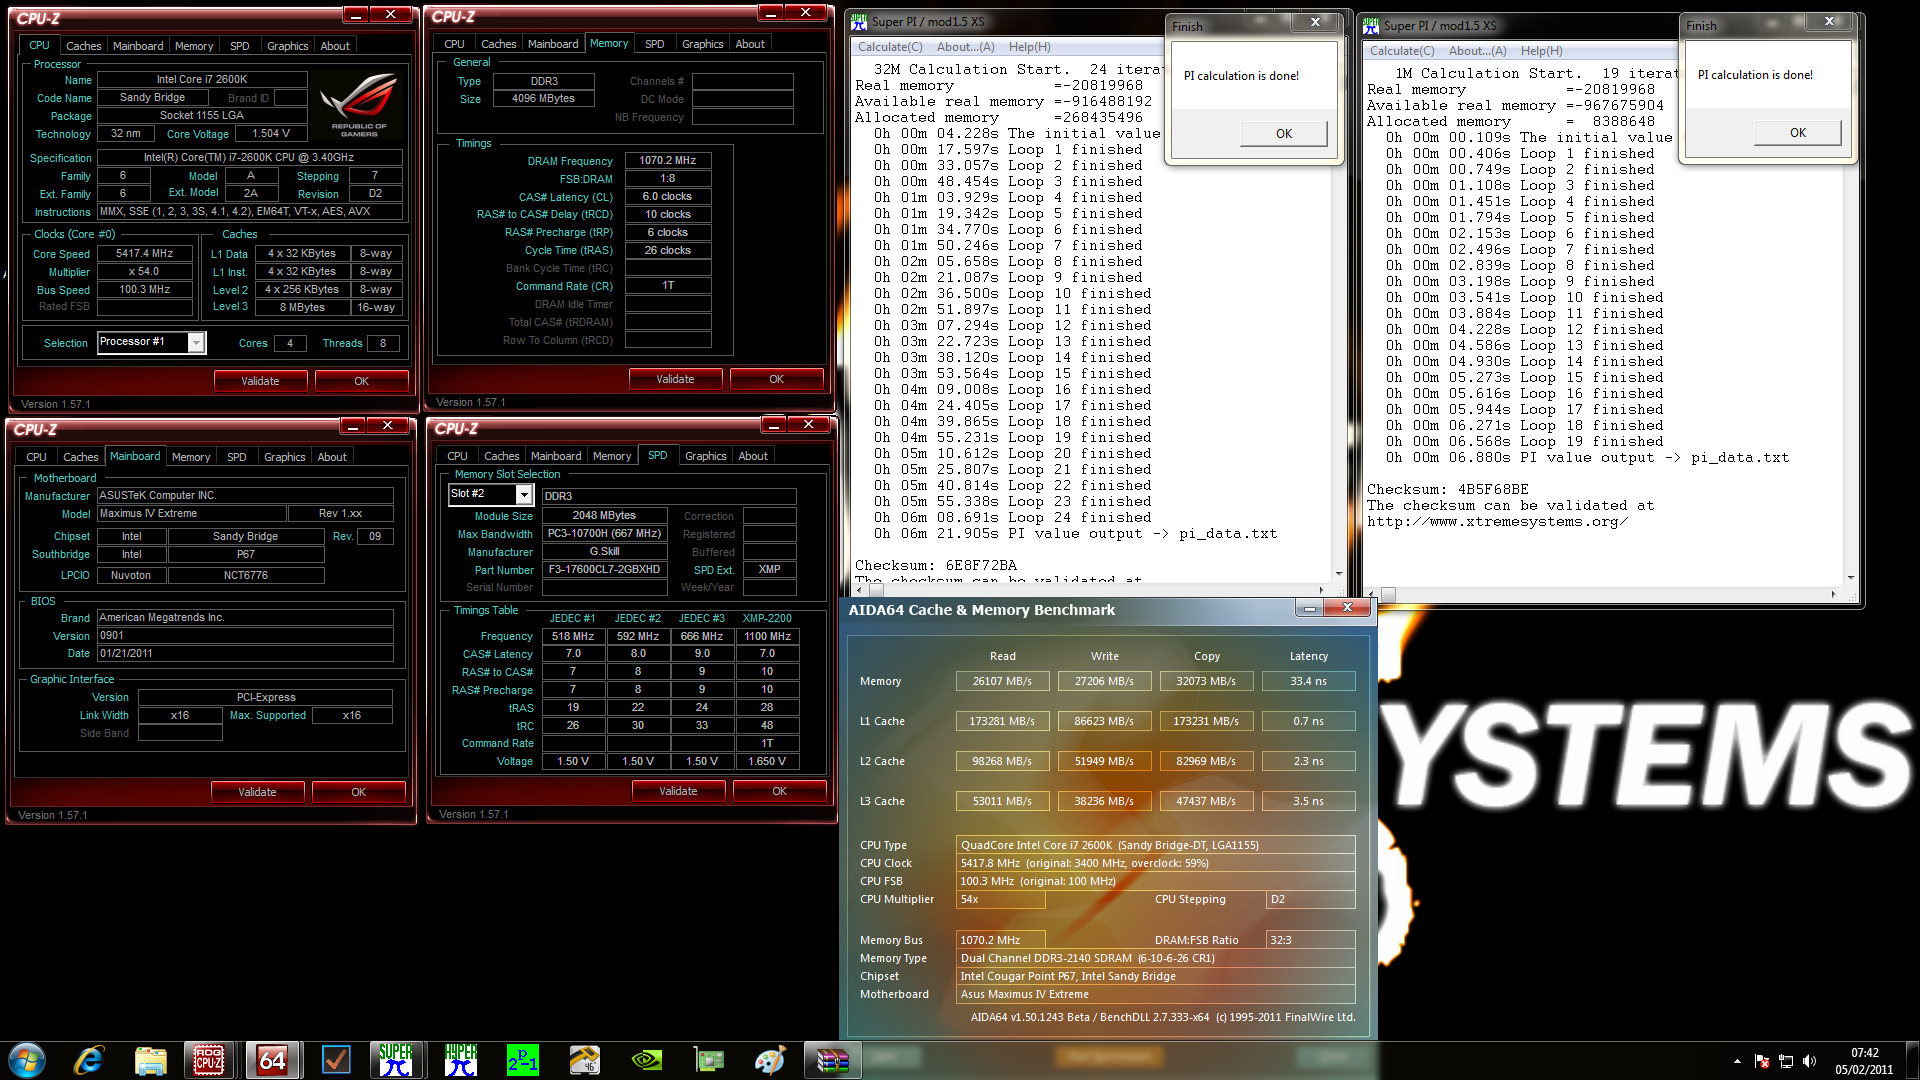Screen dimensions: 1920x1080
Task: Switch to Super PI taskbar icon
Action: tap(396, 1060)
